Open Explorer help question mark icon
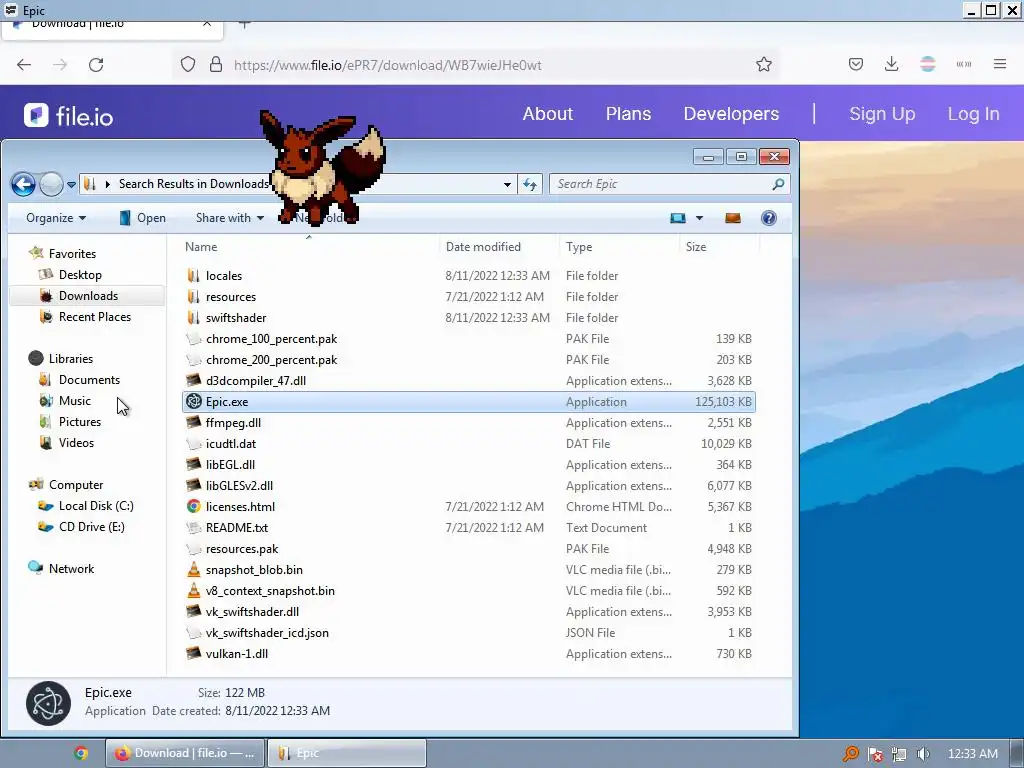Screen dimensions: 1024x768 click(x=769, y=218)
